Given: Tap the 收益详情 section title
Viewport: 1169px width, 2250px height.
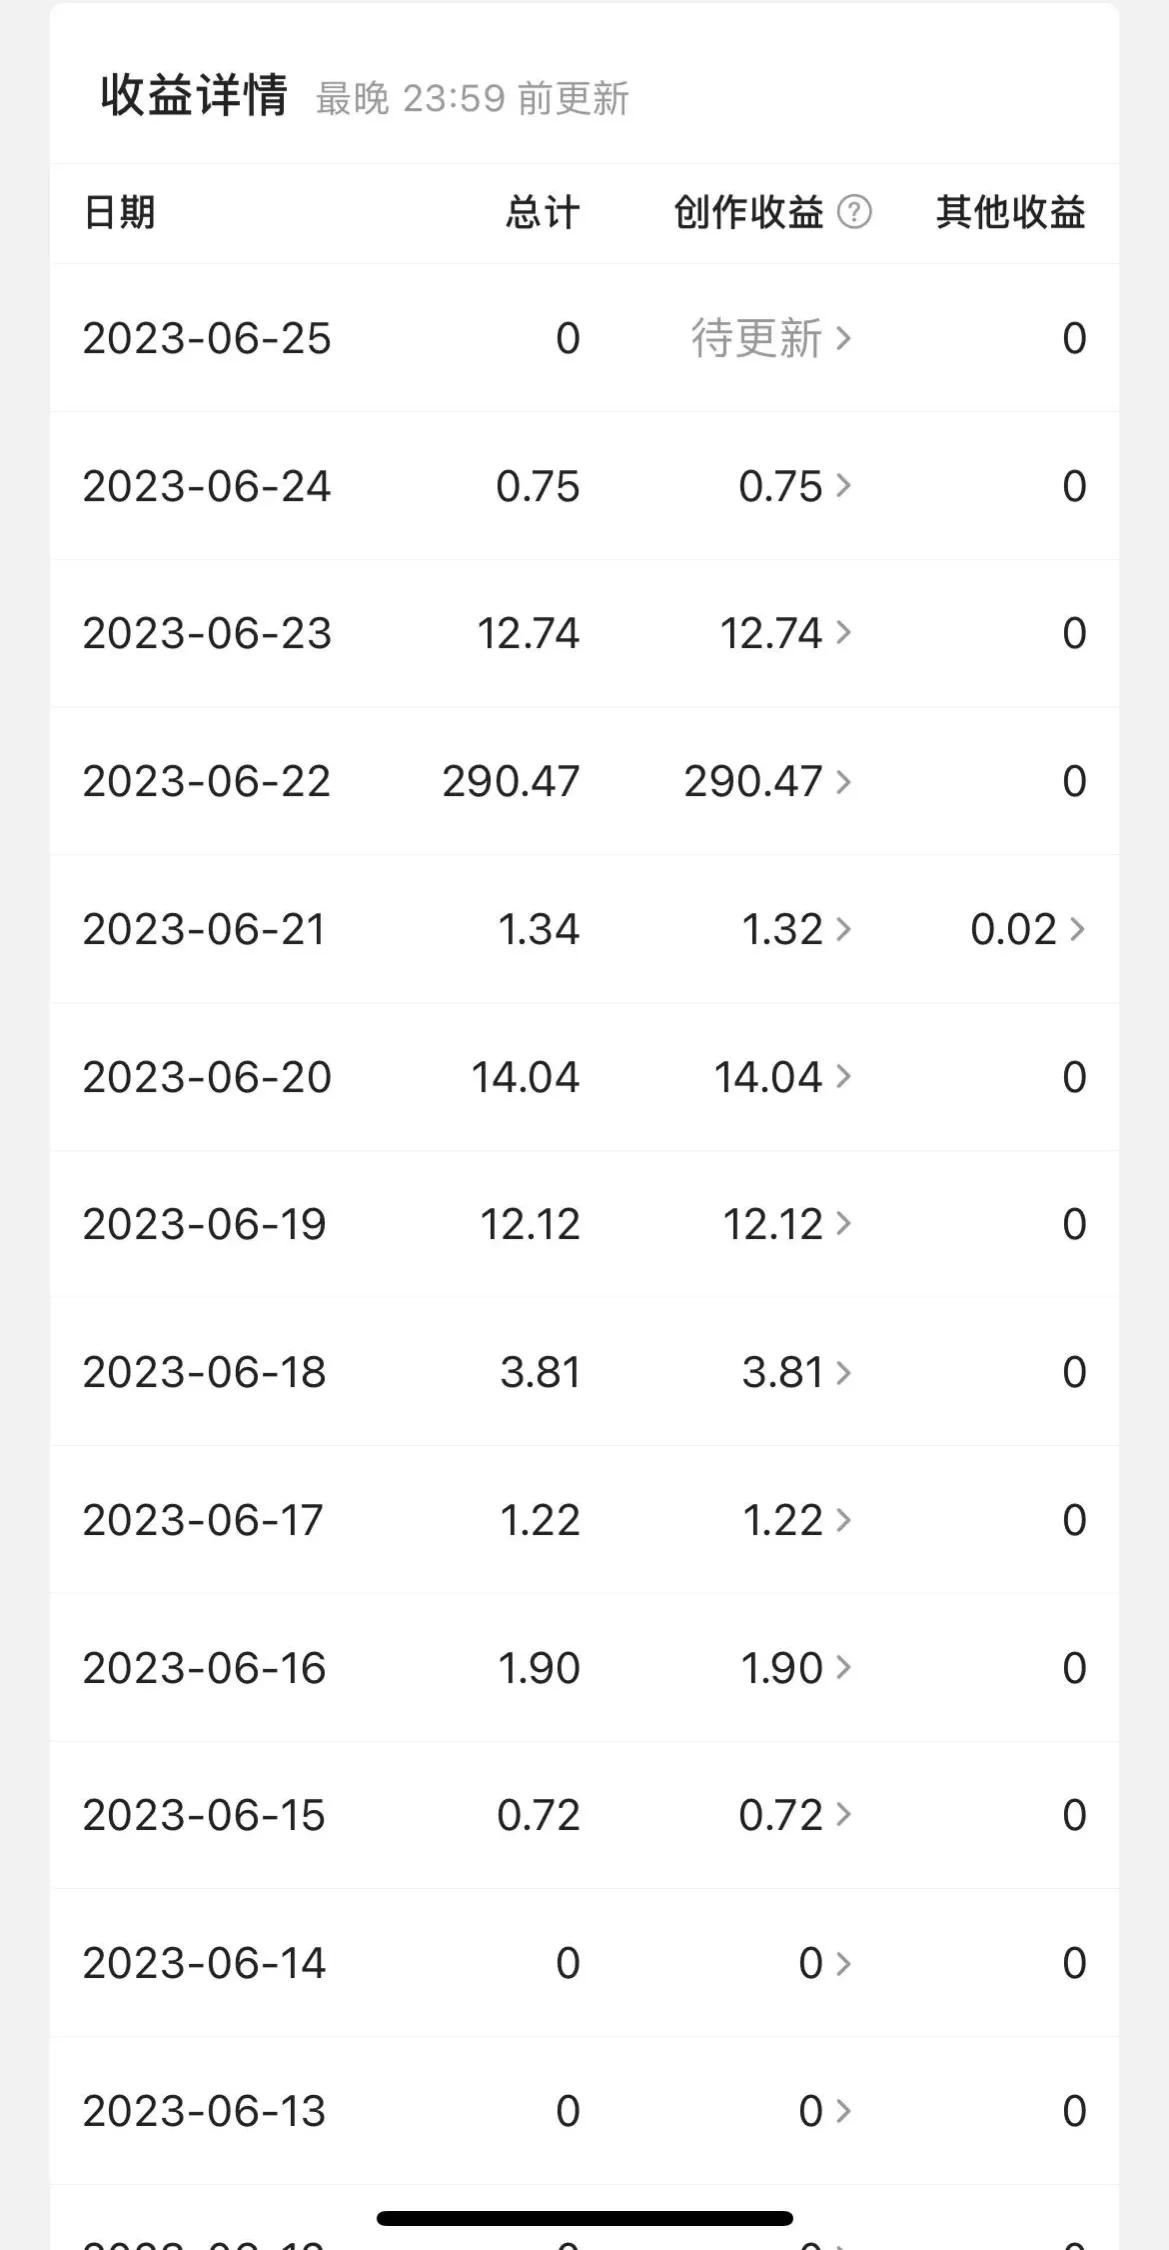Looking at the screenshot, I should (x=194, y=96).
